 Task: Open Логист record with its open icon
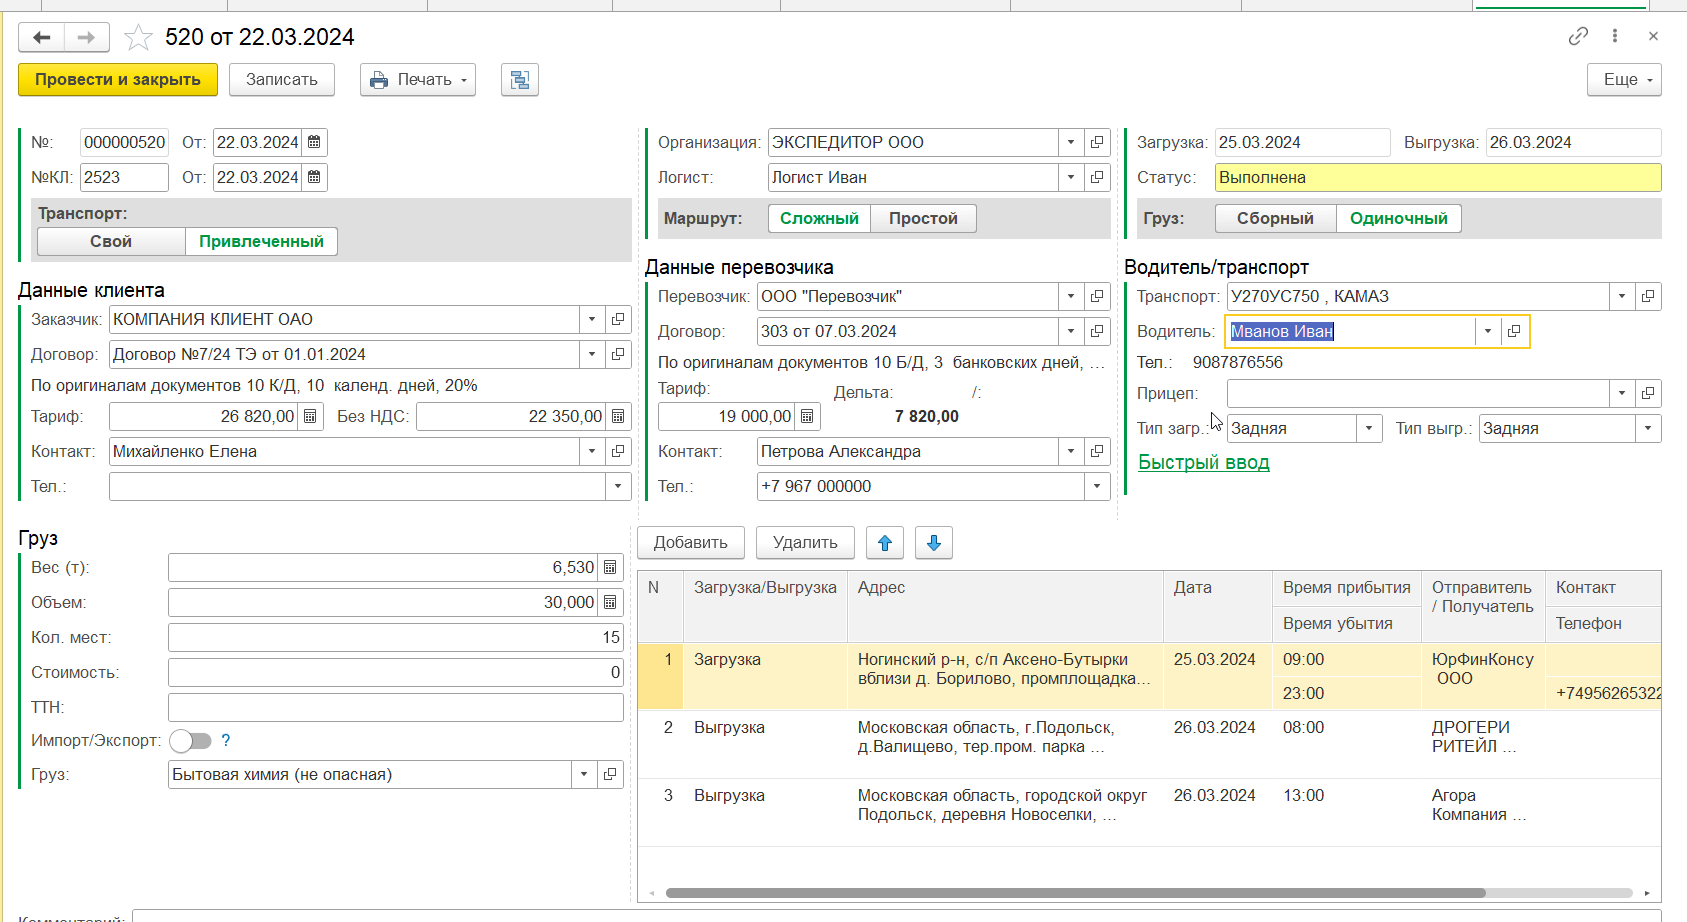[x=1097, y=177]
